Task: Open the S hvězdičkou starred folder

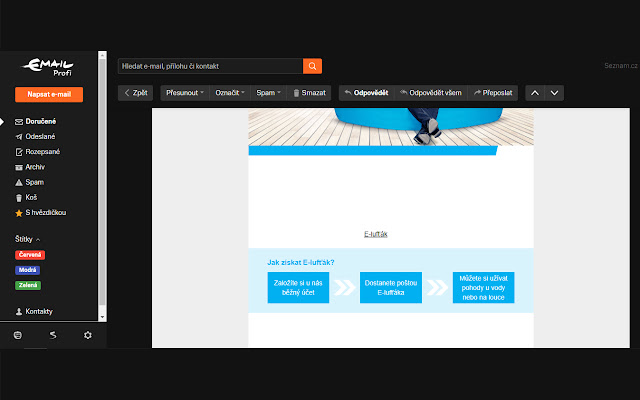Action: point(40,213)
